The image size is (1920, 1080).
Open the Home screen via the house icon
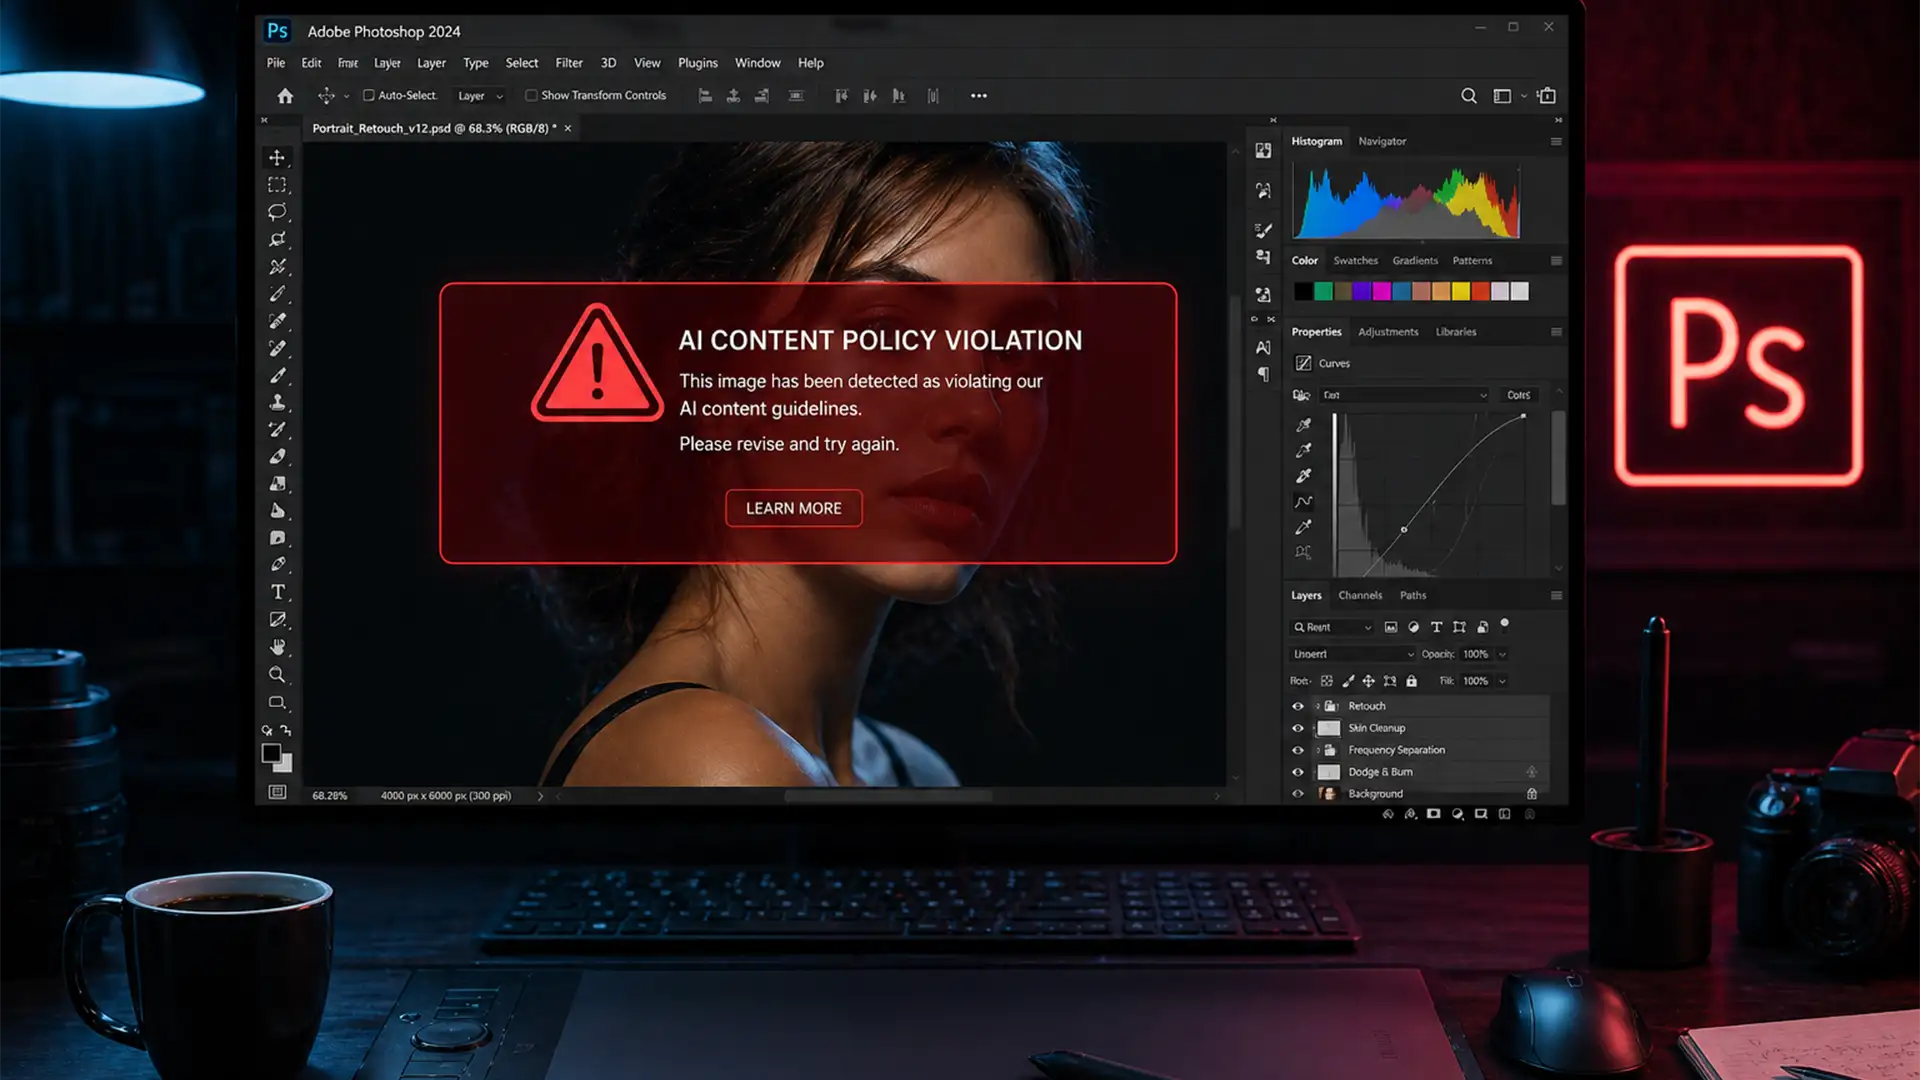click(285, 95)
